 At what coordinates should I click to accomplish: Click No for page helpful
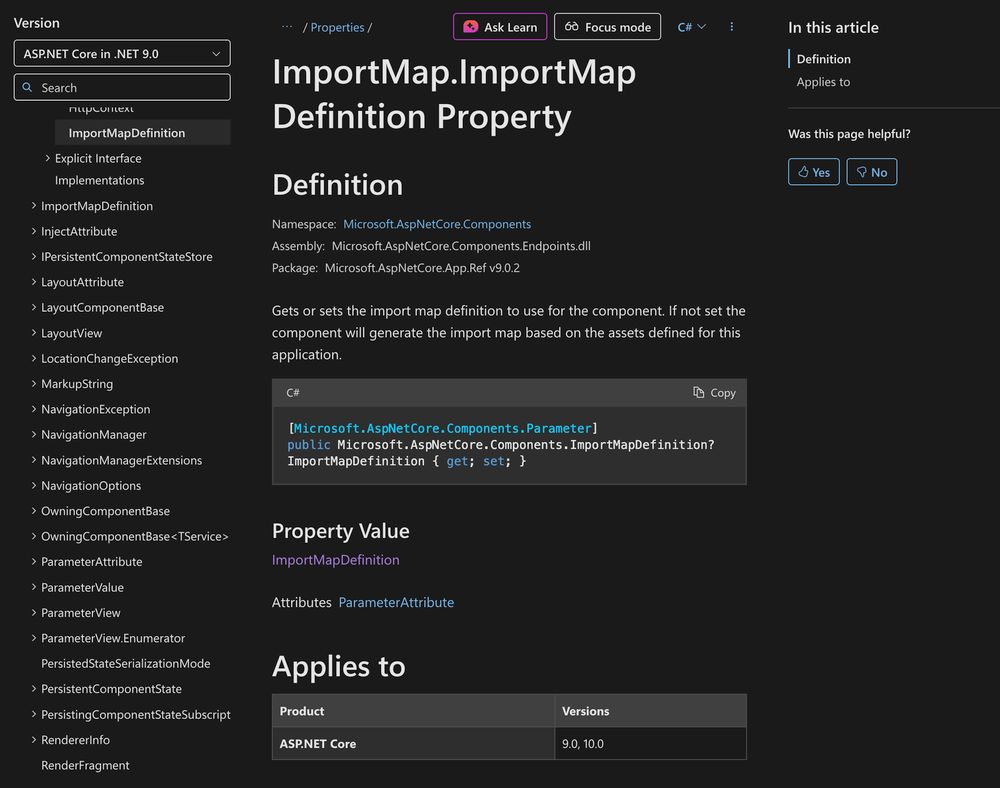coord(872,172)
